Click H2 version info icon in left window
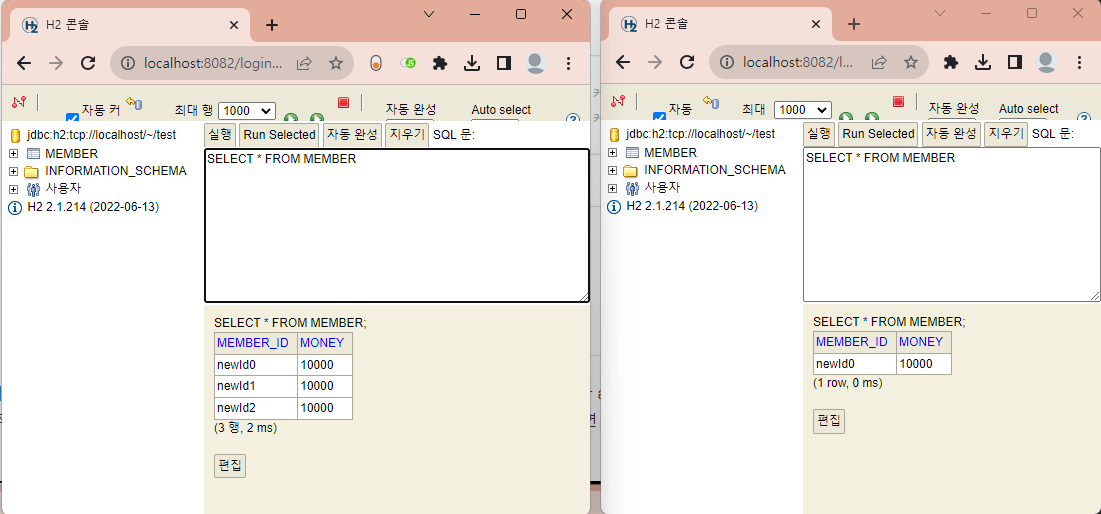 pyautogui.click(x=15, y=207)
